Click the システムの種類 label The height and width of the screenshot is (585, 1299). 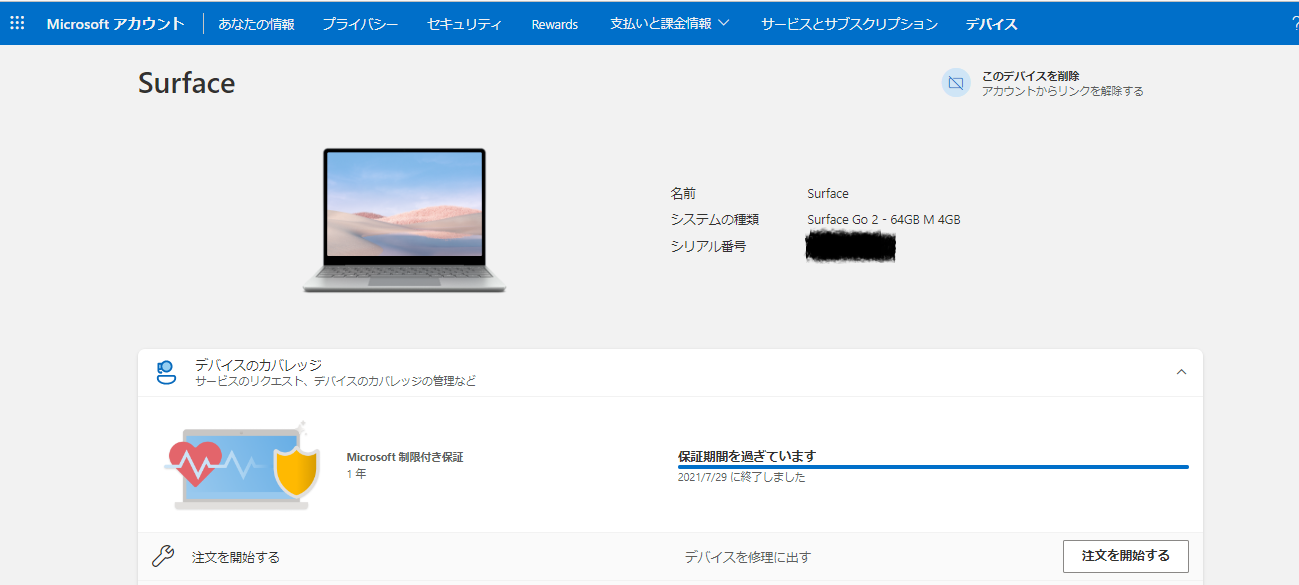714,220
